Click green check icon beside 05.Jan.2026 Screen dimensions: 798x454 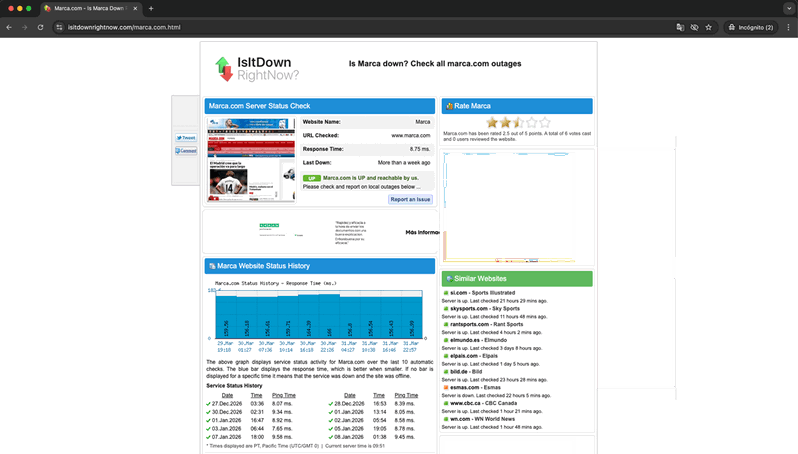pyautogui.click(x=331, y=429)
